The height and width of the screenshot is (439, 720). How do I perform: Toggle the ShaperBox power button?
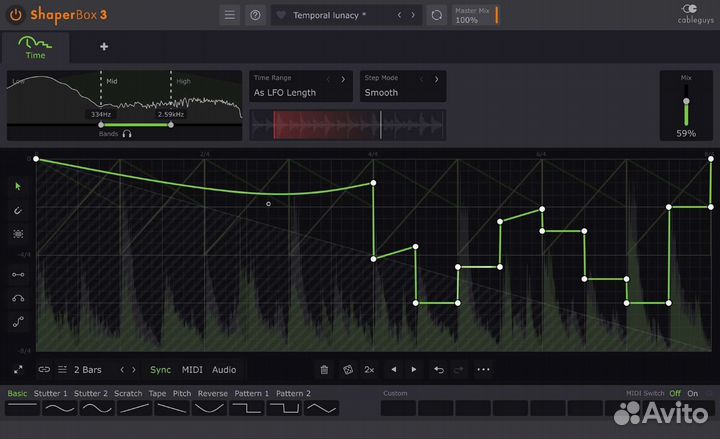15,15
